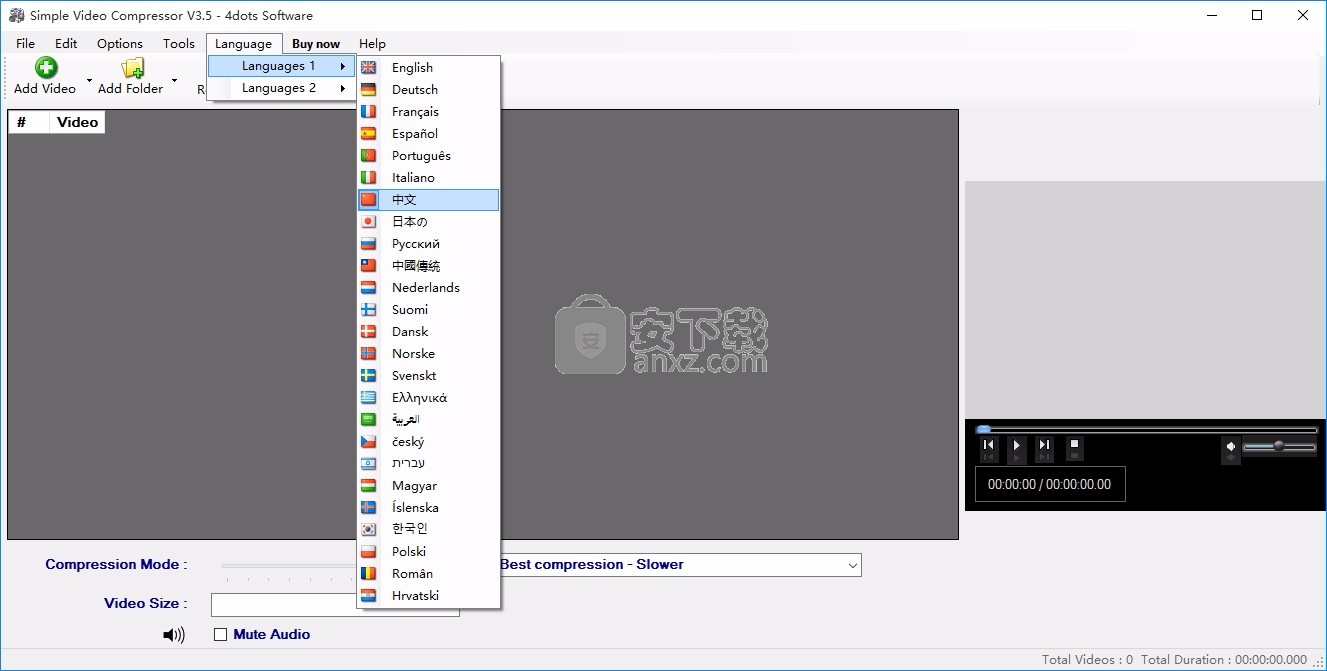1327x671 pixels.
Task: Select Magyar language
Action: pos(428,485)
